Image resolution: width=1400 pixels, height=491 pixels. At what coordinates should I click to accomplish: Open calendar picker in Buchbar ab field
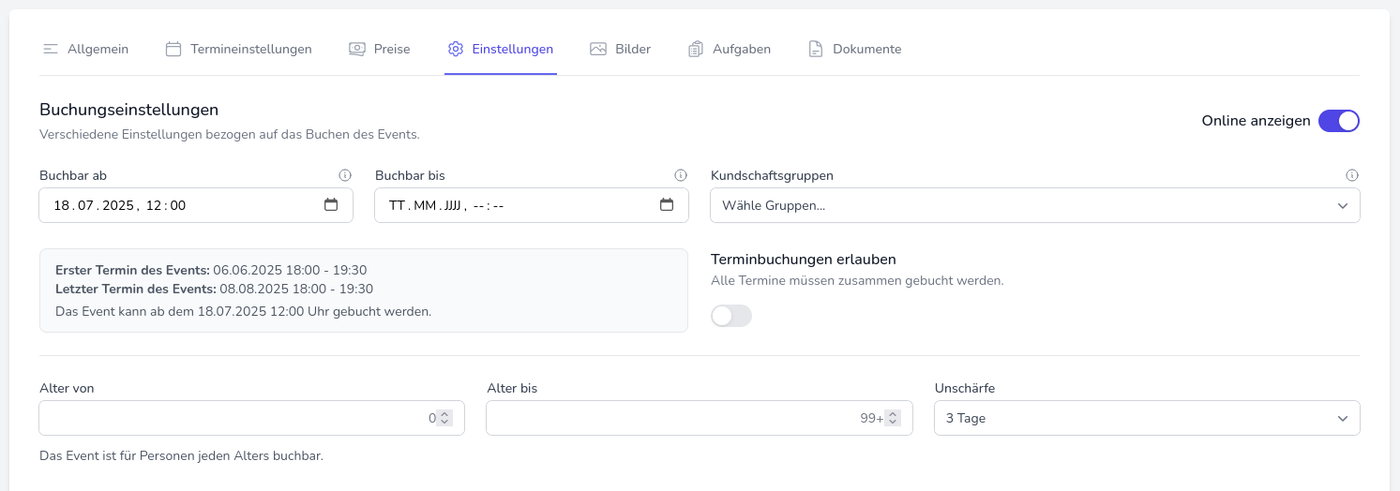tap(331, 205)
